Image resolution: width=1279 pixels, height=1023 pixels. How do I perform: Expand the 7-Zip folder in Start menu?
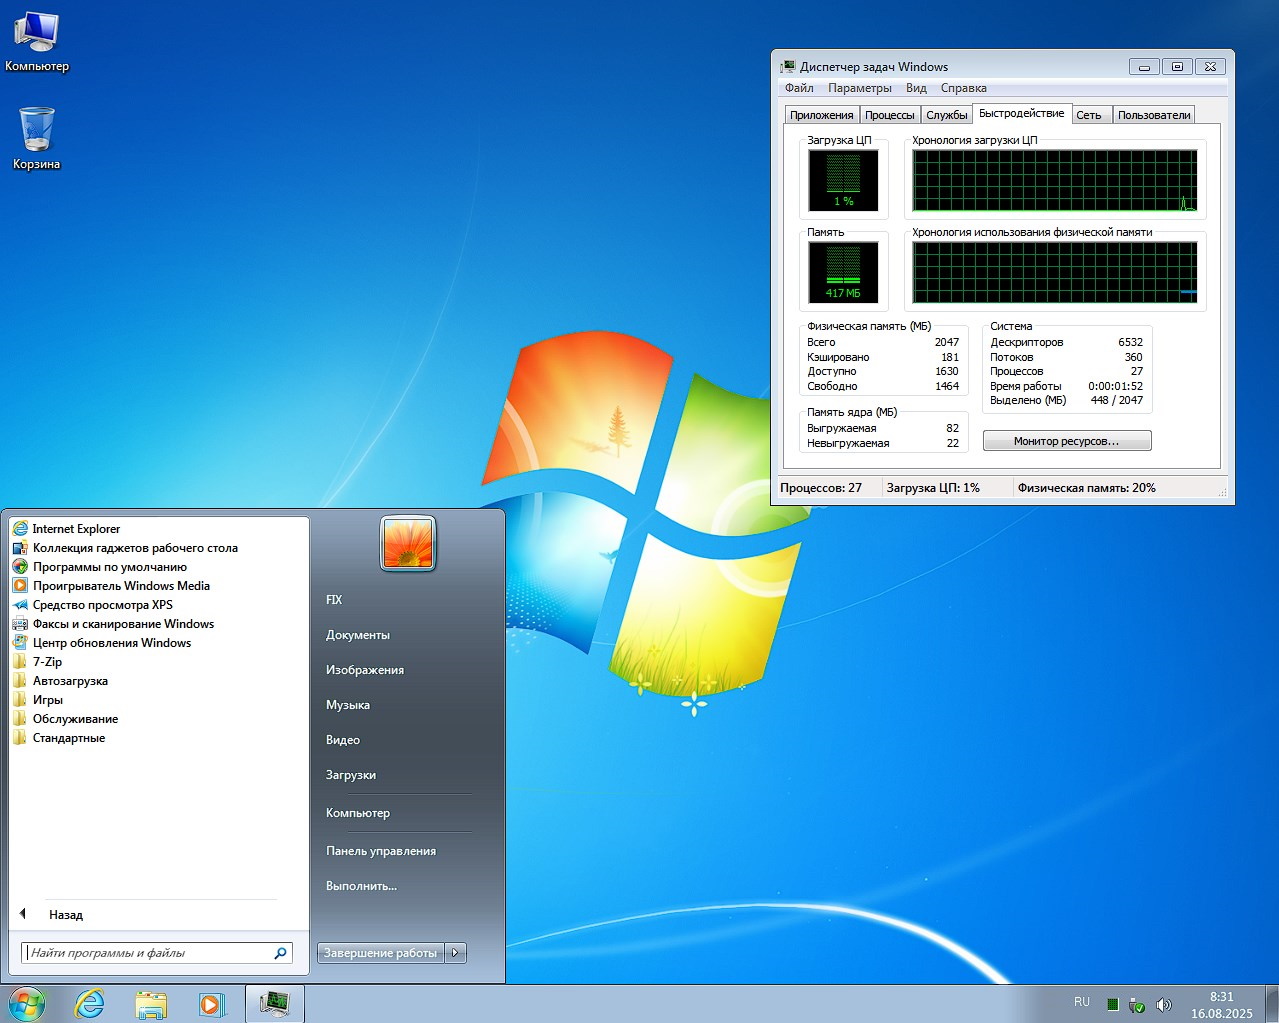click(x=47, y=662)
